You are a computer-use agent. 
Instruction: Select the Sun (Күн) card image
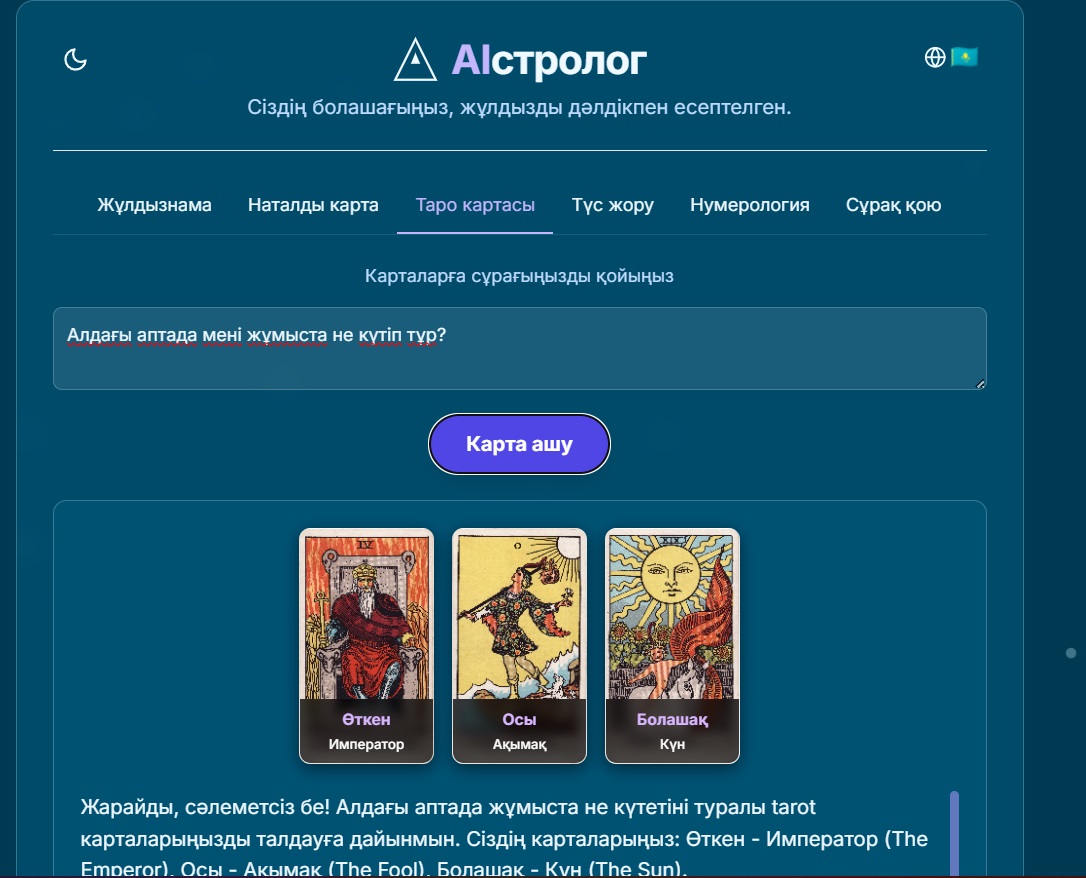(x=673, y=616)
